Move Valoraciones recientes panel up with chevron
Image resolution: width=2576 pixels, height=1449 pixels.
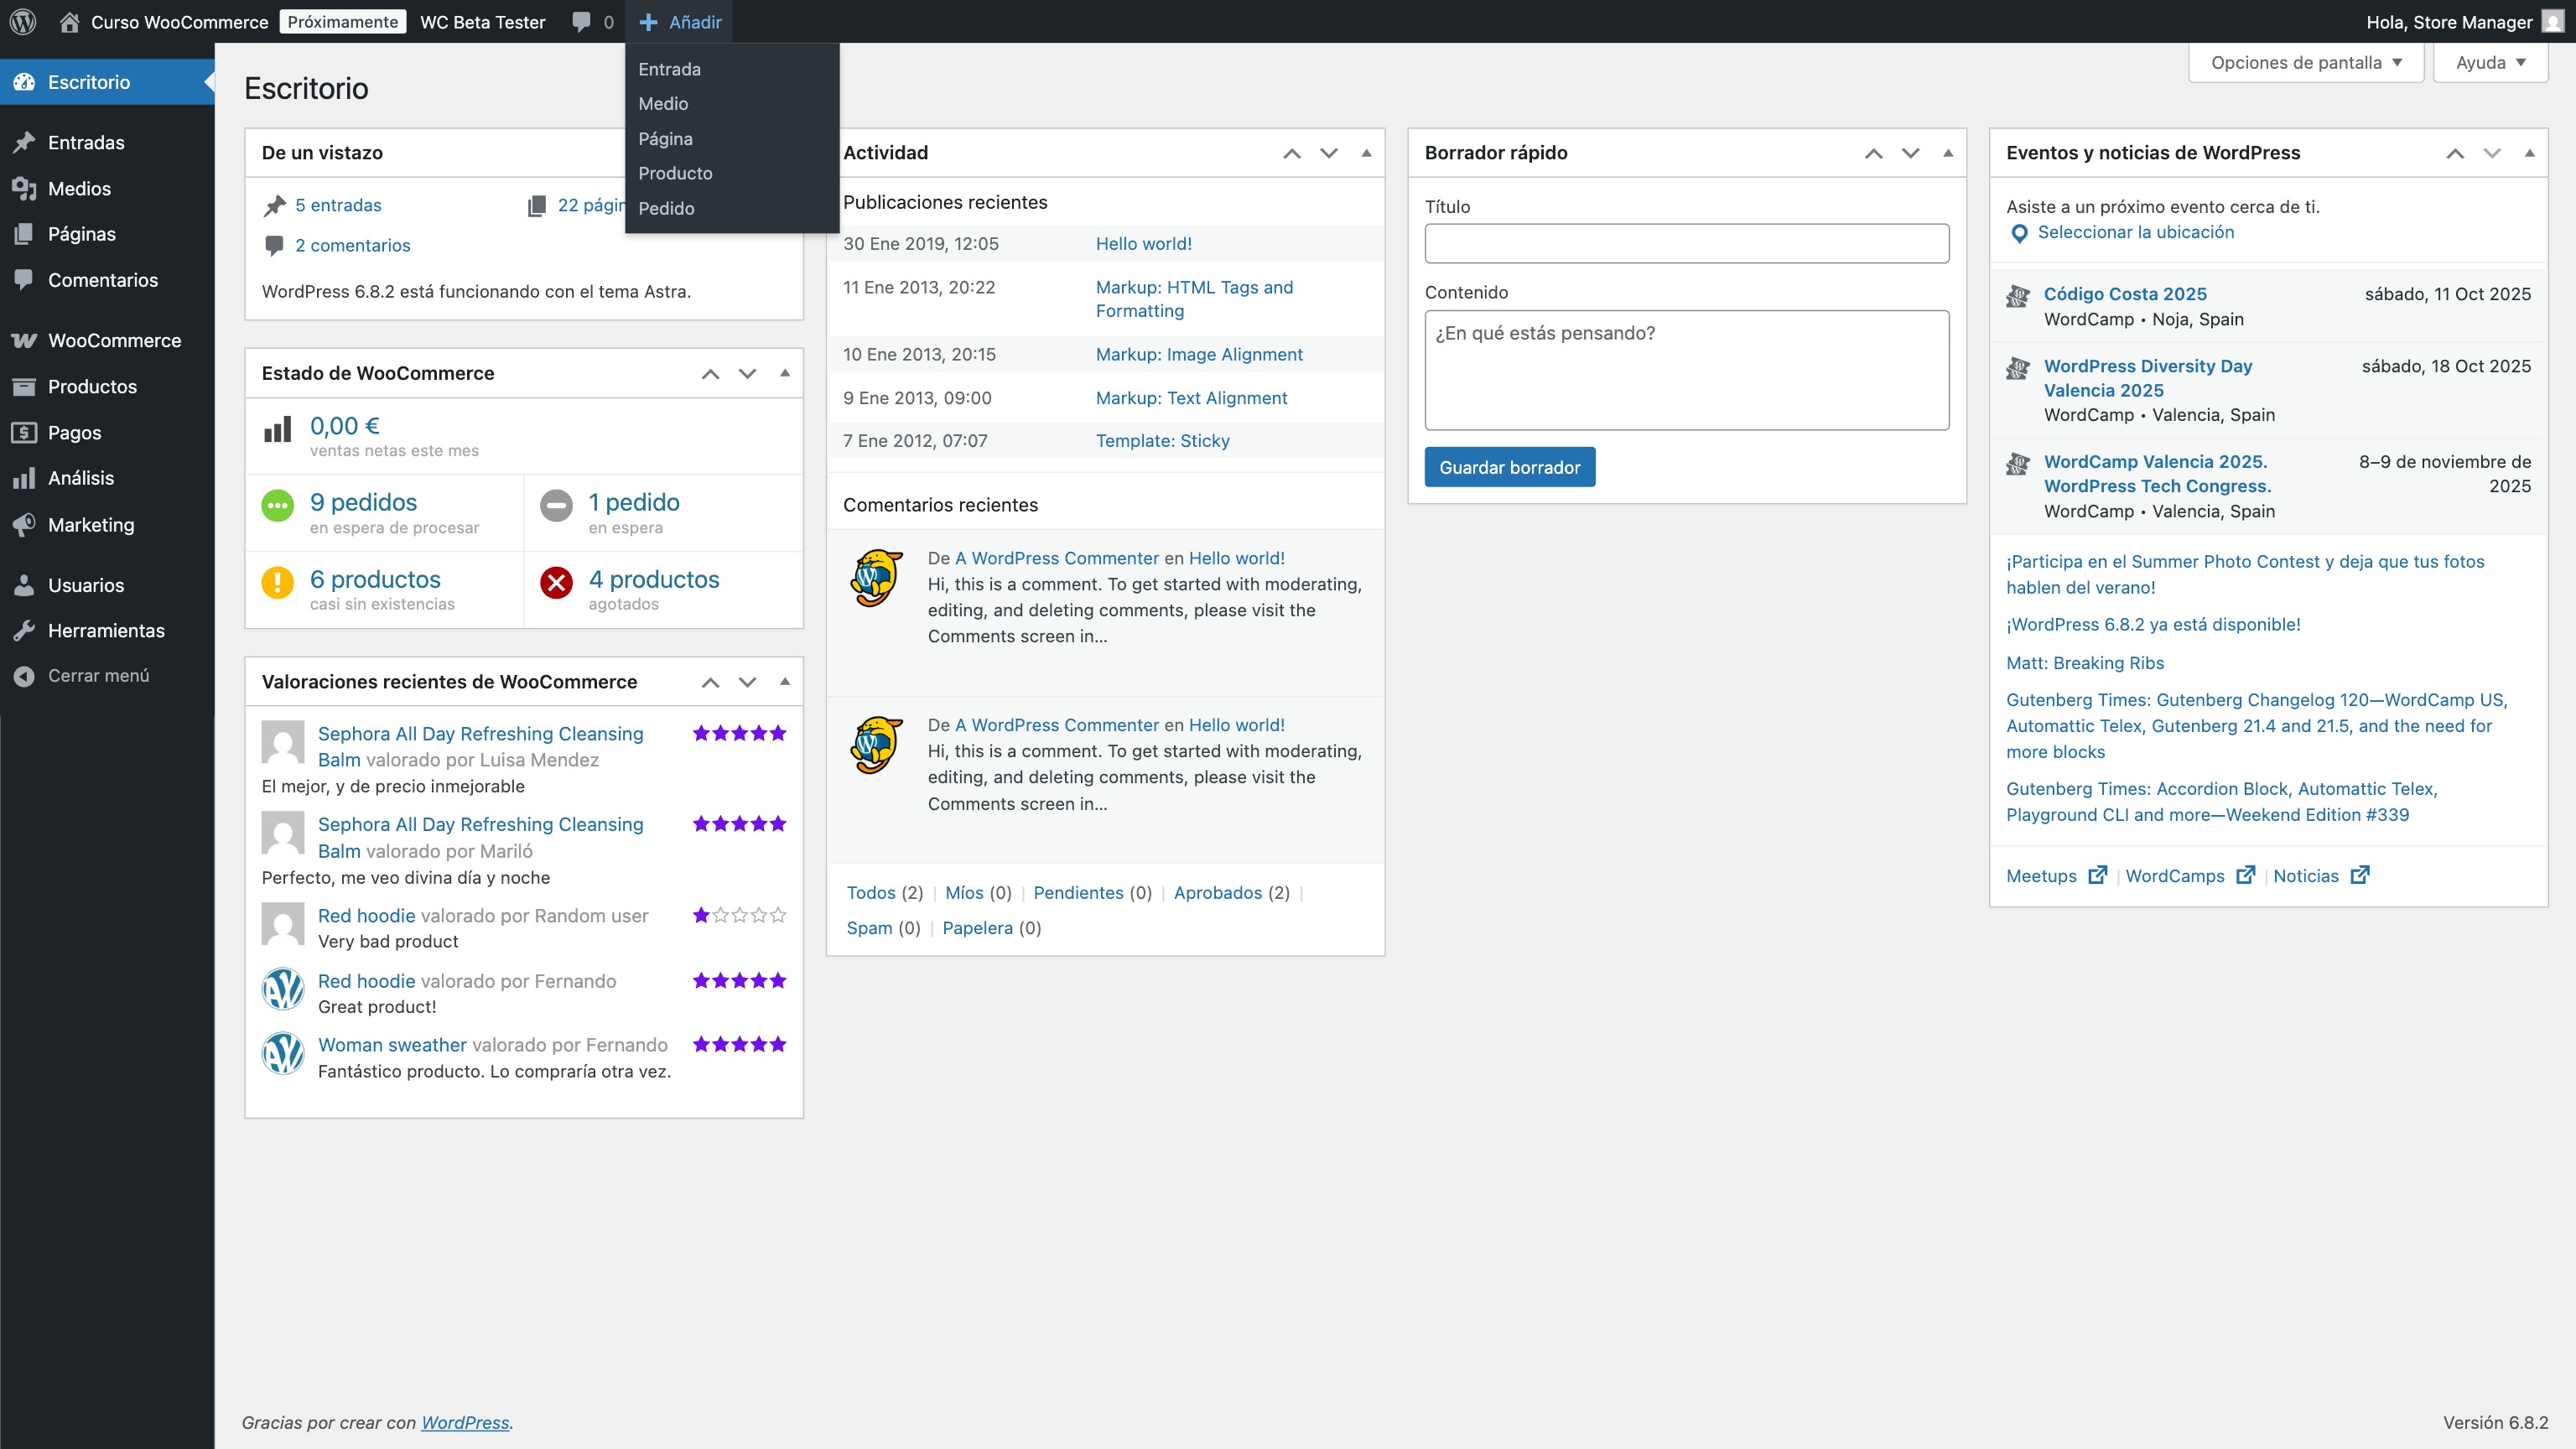click(x=710, y=682)
